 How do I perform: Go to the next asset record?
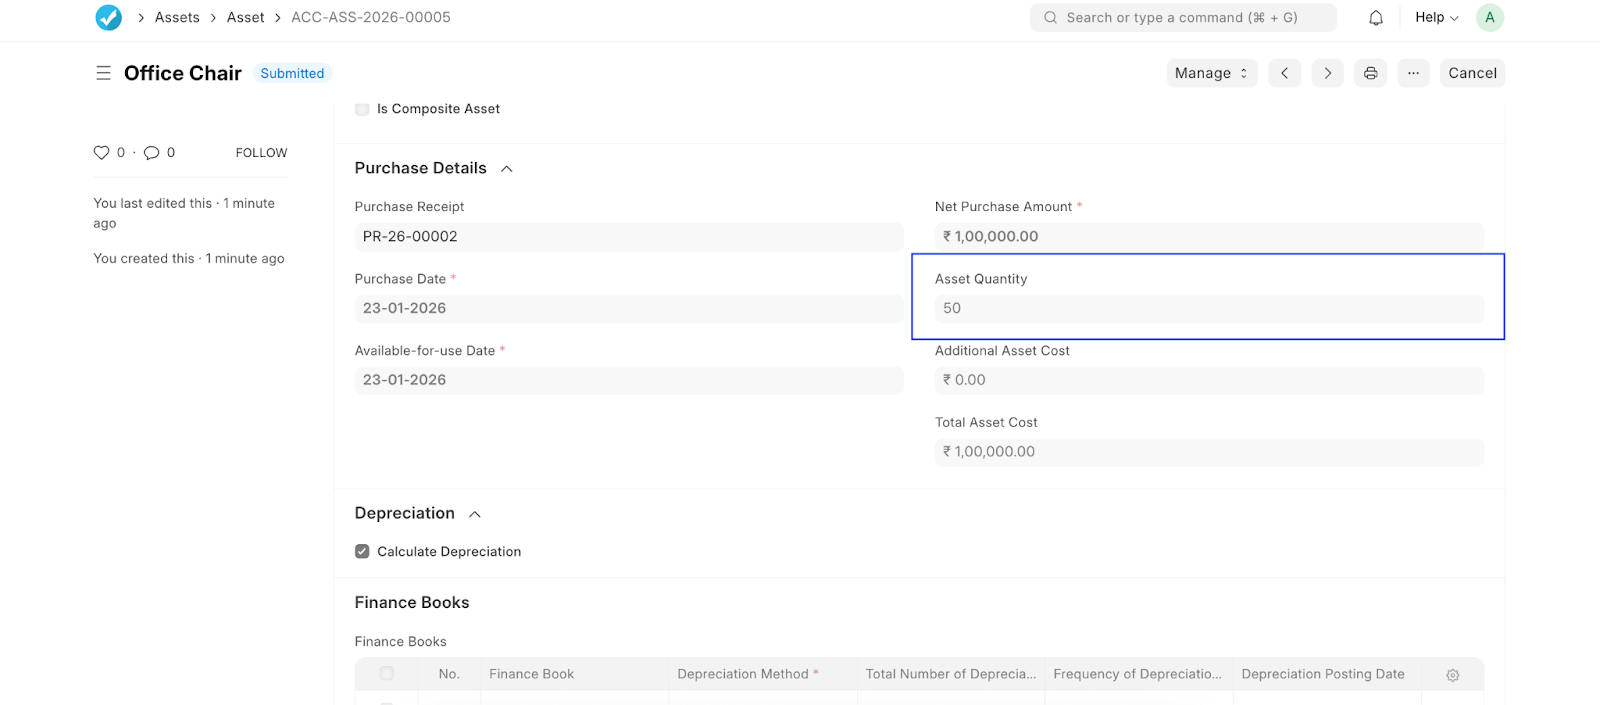1327,73
